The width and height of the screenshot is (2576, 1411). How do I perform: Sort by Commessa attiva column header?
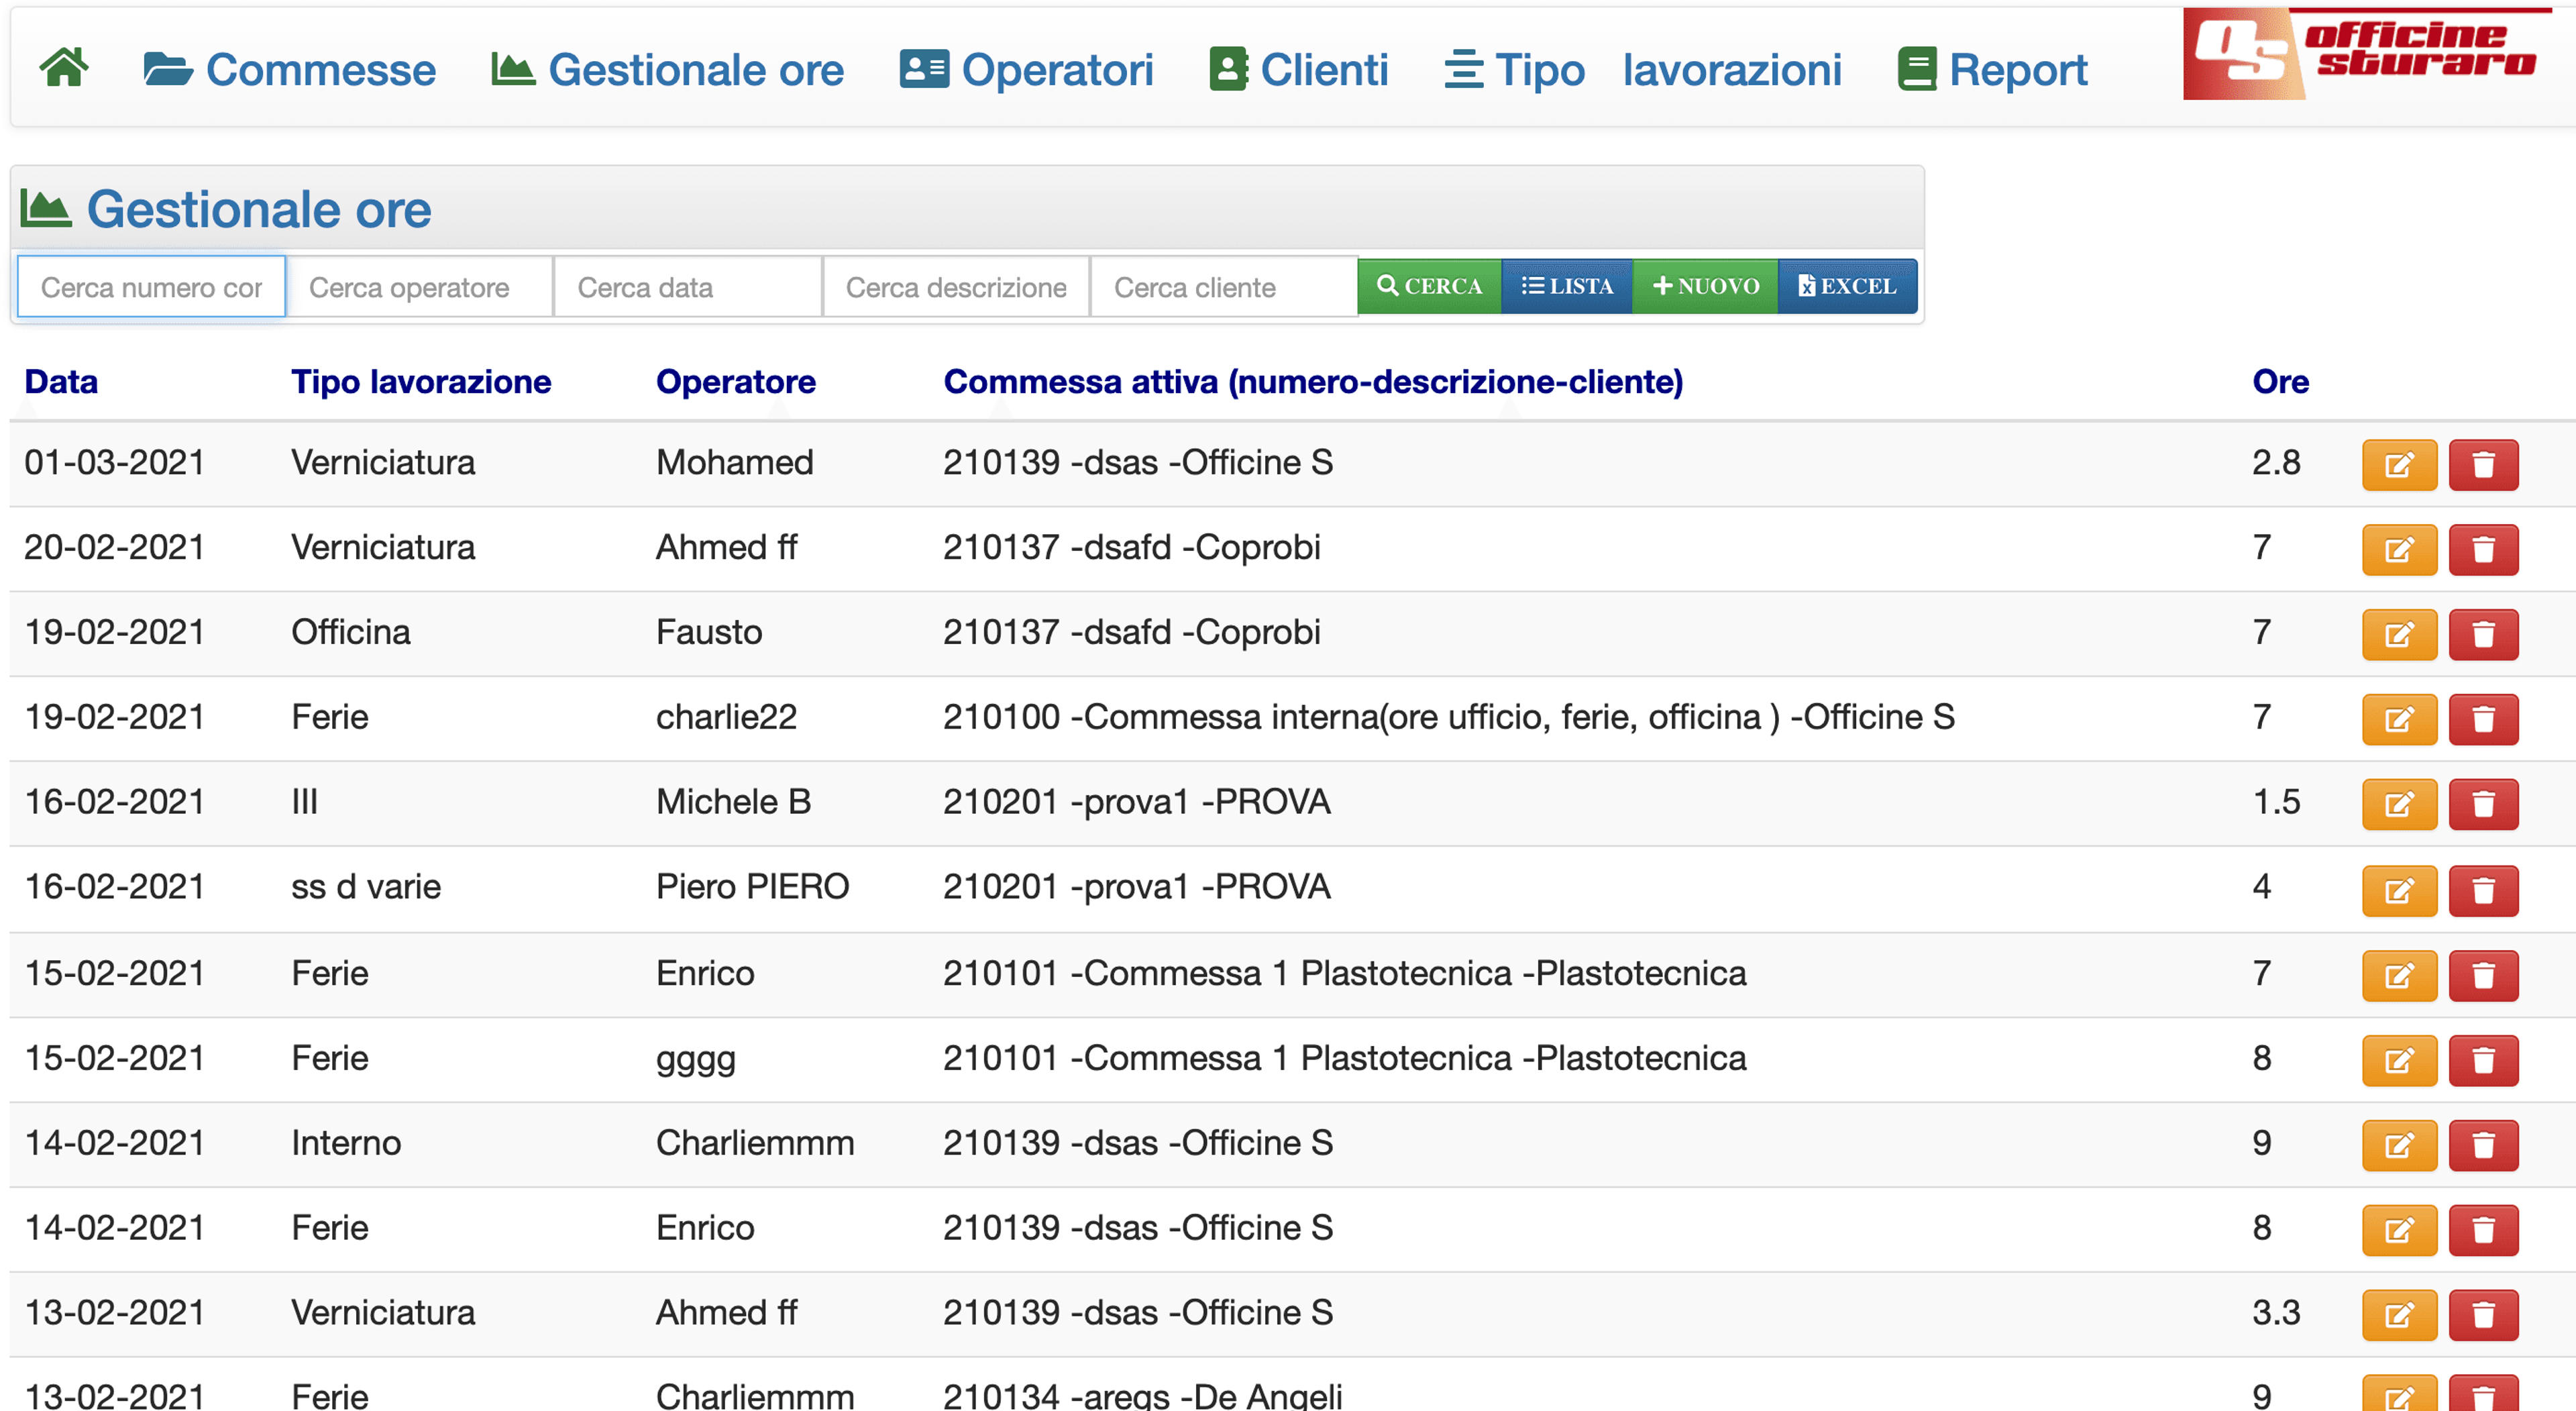coord(1313,381)
